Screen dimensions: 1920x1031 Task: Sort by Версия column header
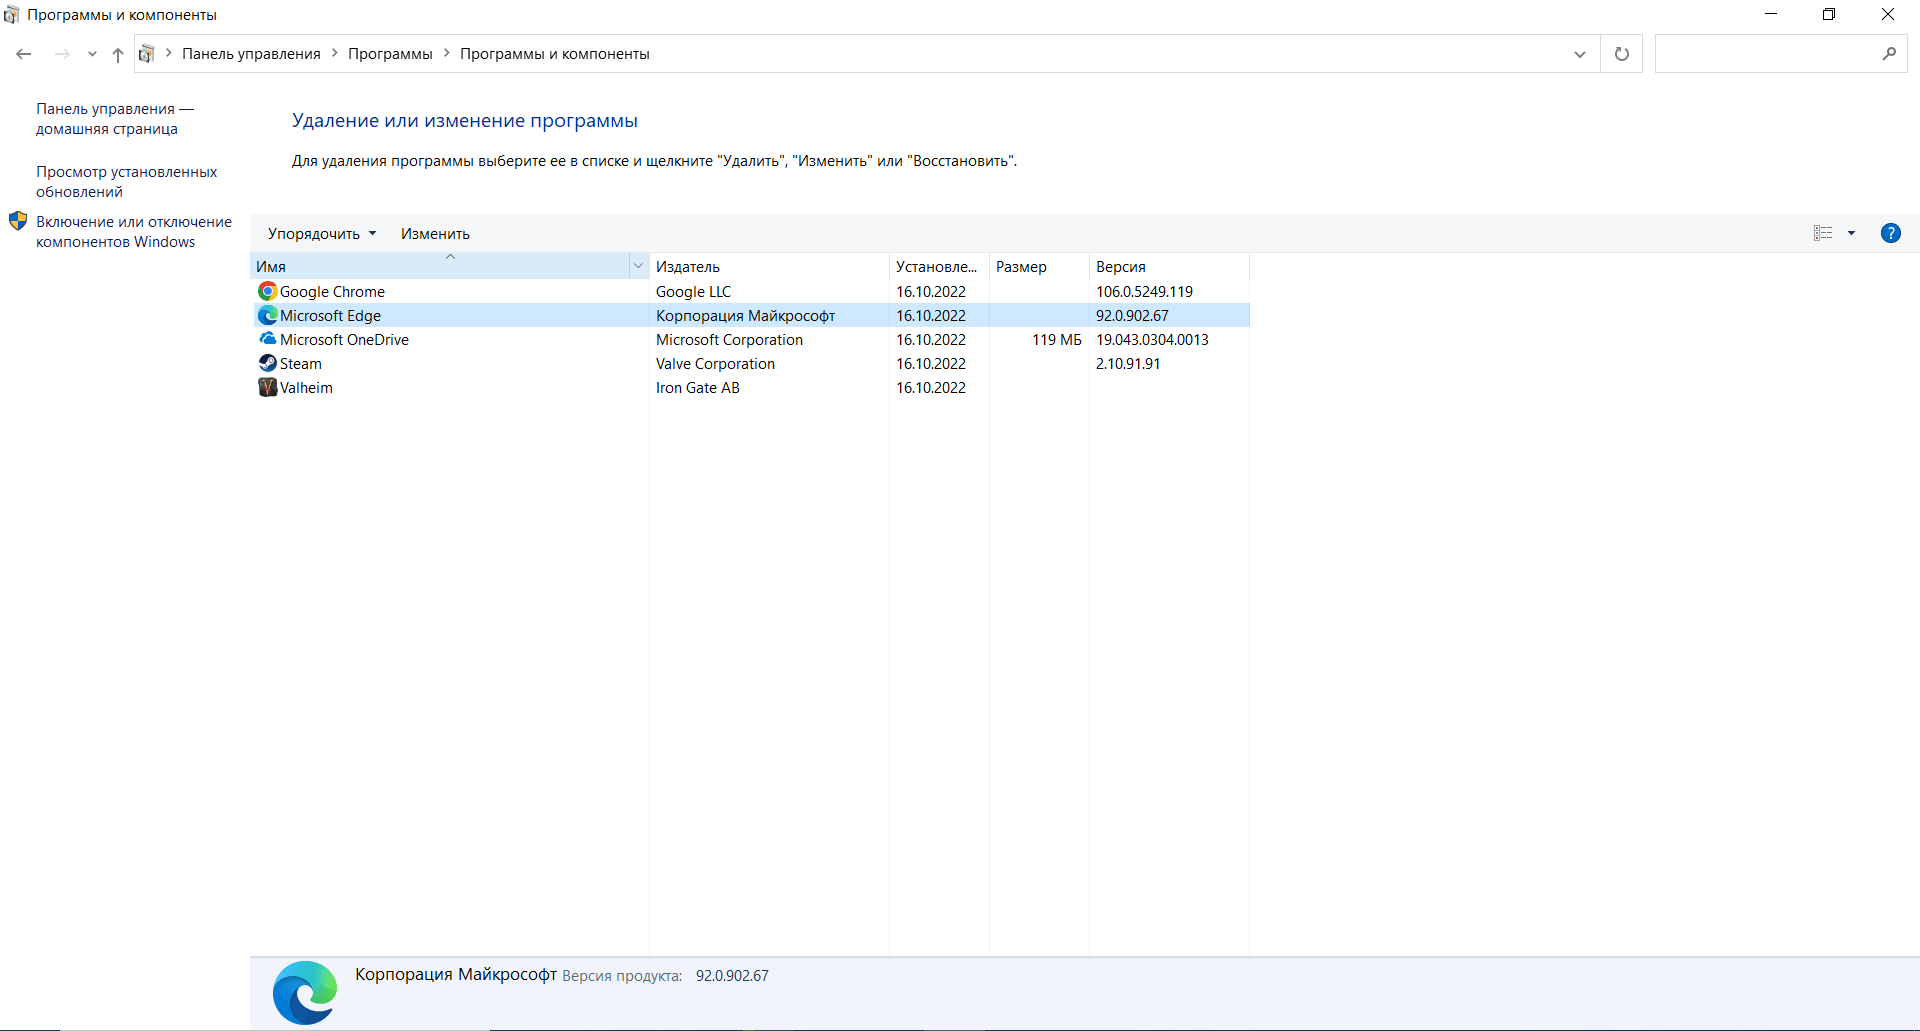pyautogui.click(x=1169, y=266)
